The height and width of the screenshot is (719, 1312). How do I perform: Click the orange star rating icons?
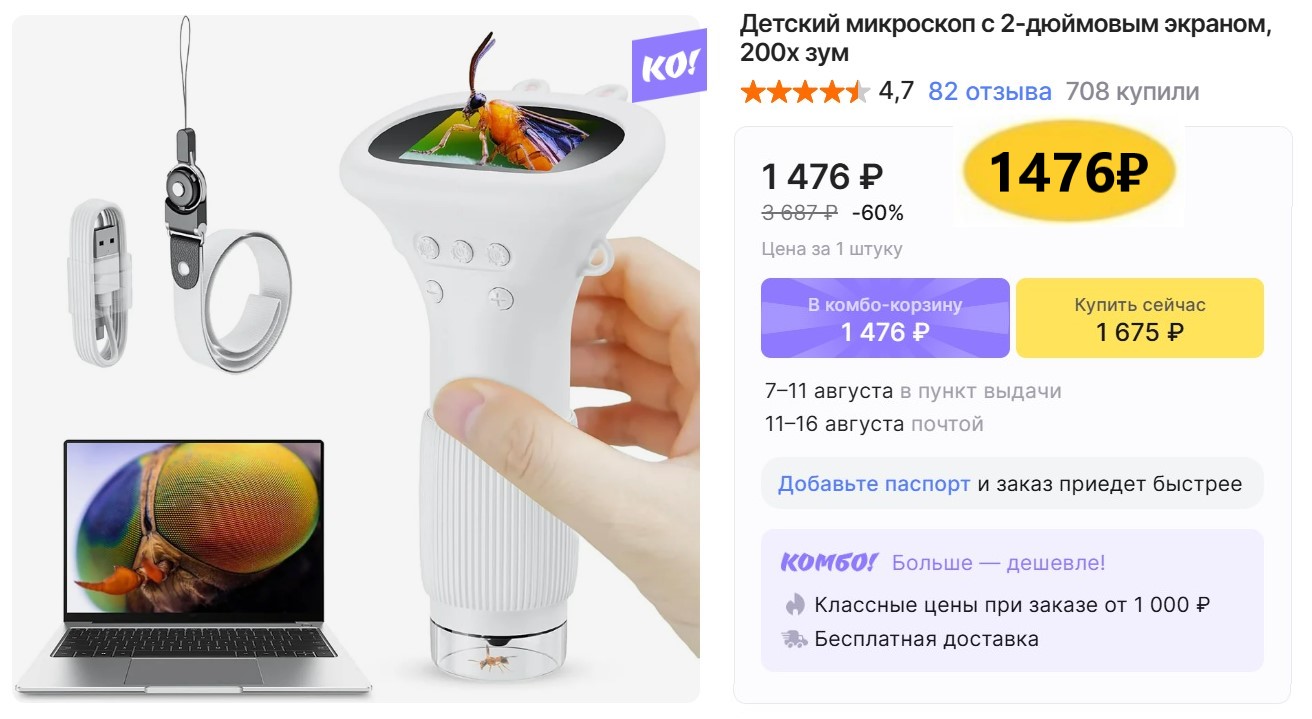click(805, 93)
